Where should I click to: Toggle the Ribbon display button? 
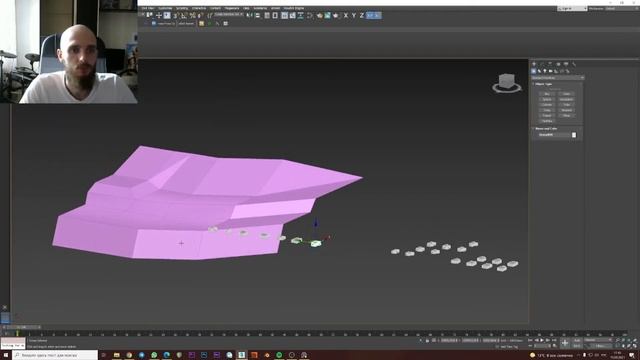pos(284,16)
